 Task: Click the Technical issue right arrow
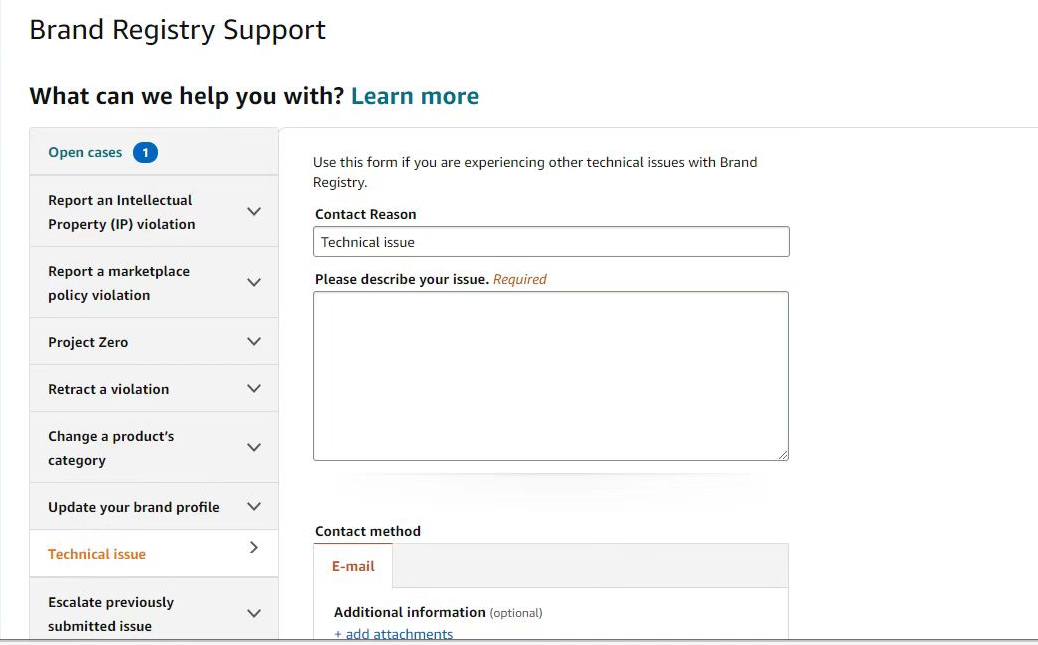254,548
